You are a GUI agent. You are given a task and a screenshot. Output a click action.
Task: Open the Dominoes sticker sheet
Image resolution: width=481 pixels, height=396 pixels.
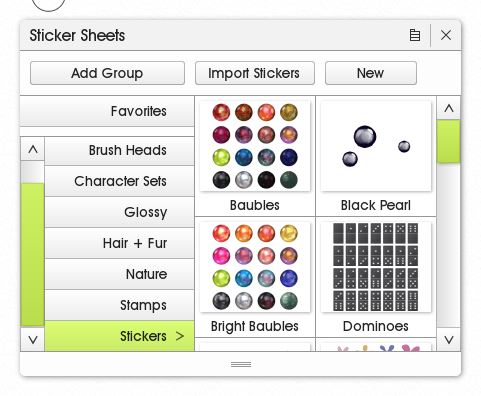(376, 277)
